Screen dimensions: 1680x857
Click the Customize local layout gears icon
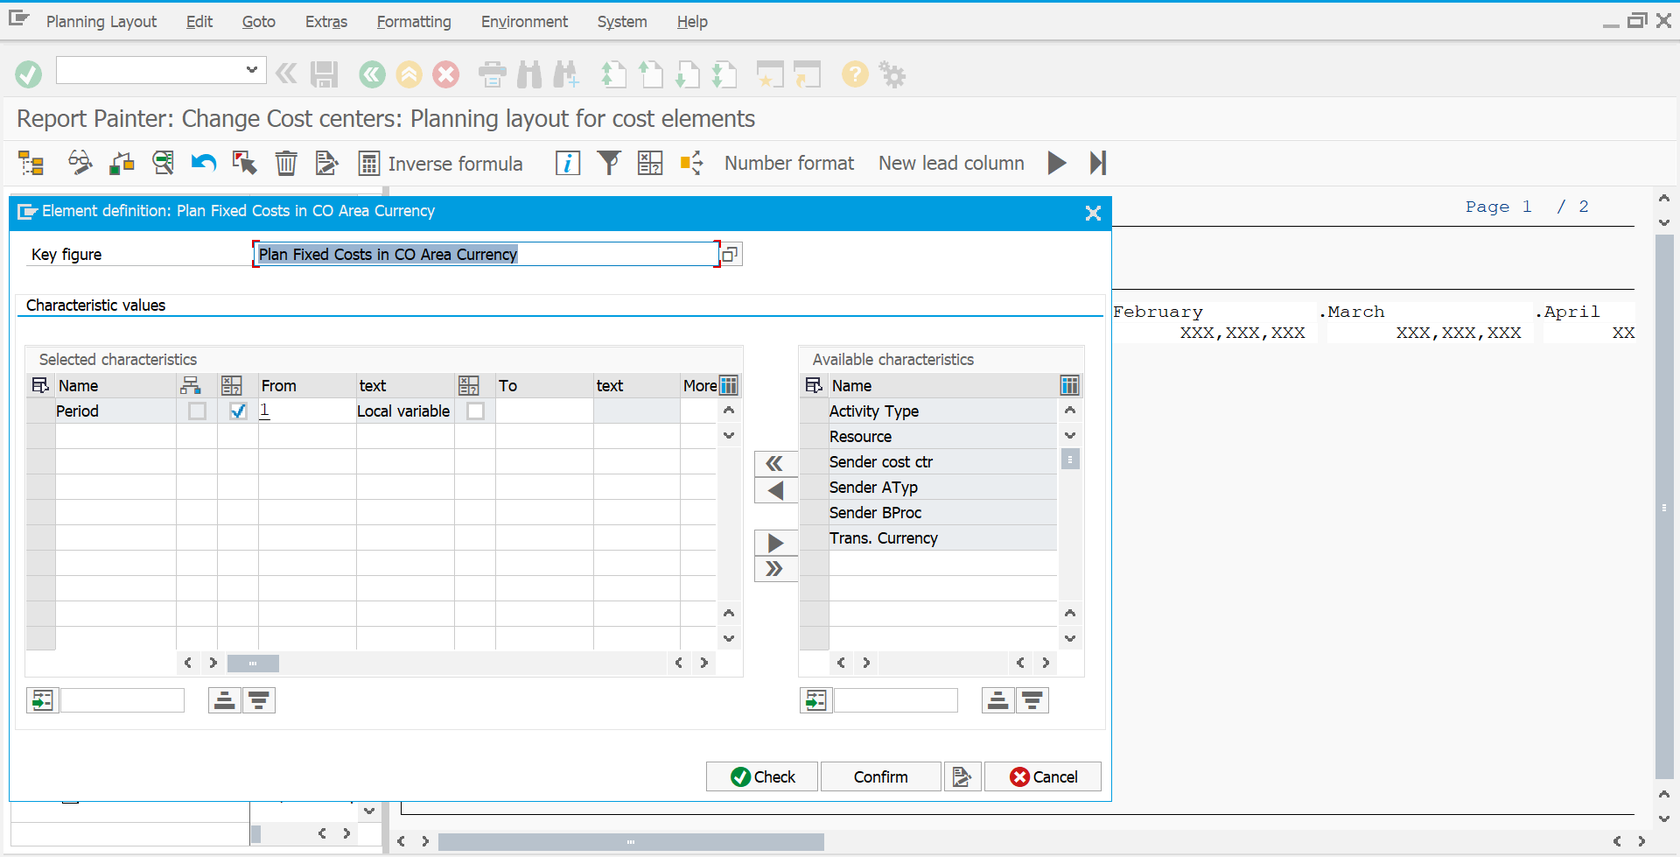pos(892,74)
